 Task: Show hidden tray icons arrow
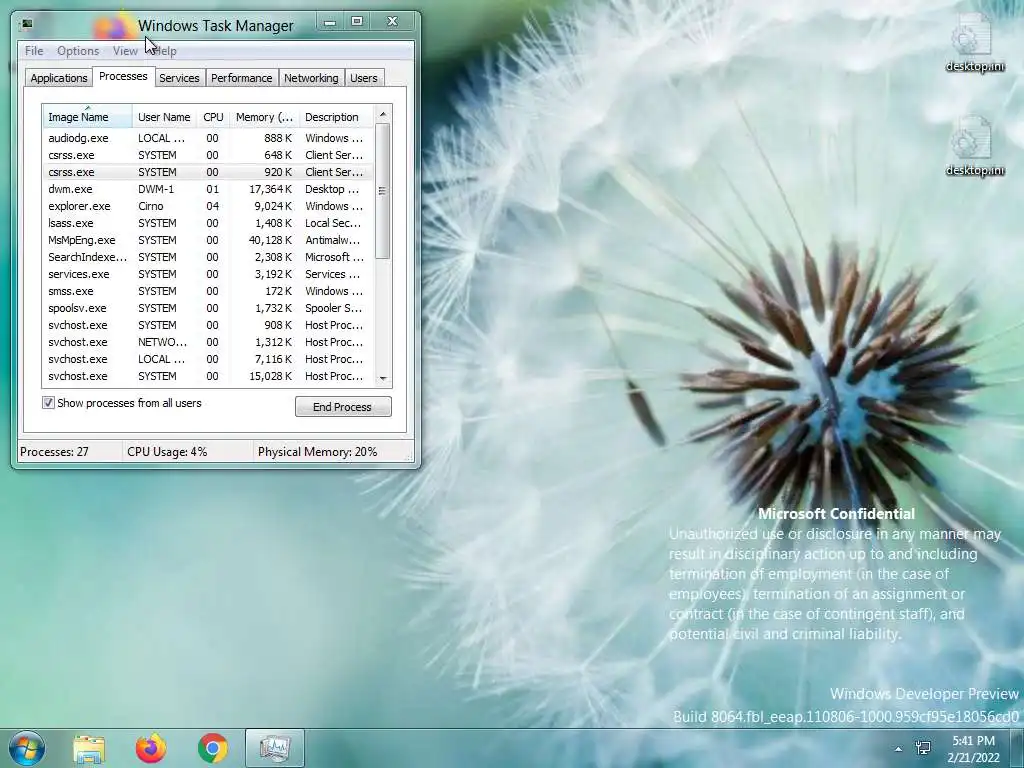coord(899,749)
